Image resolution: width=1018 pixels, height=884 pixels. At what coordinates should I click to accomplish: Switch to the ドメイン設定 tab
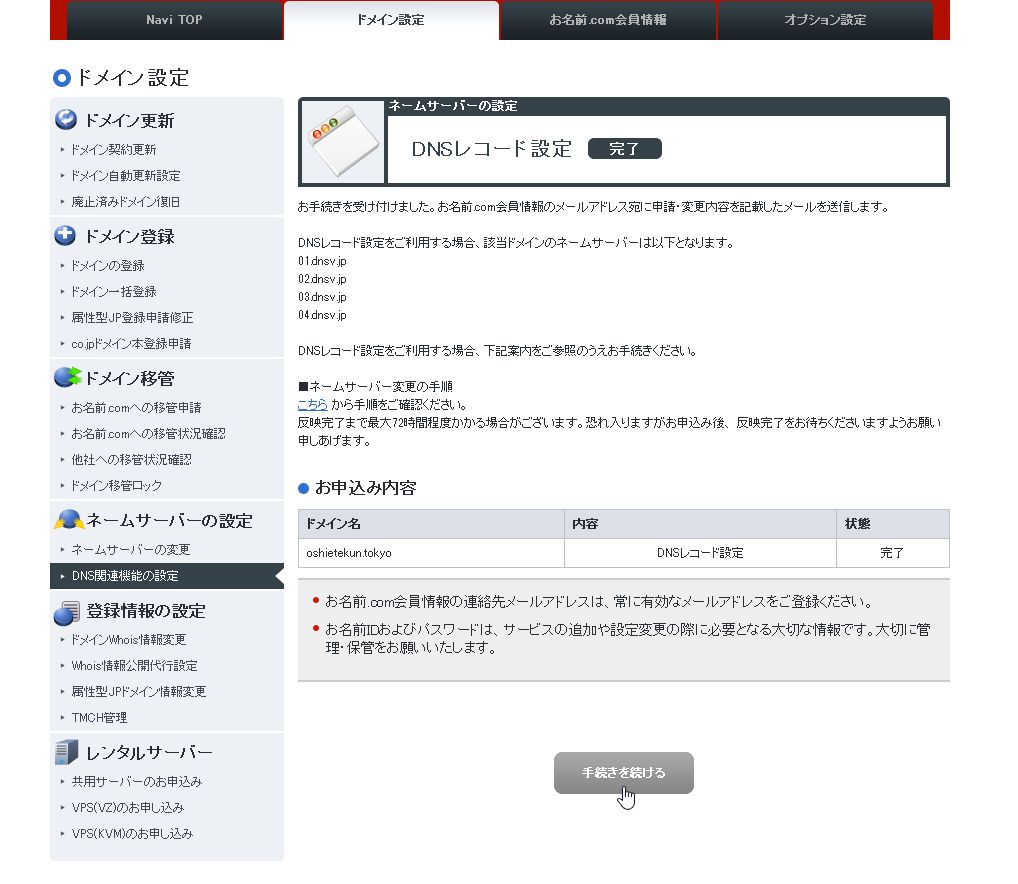tap(391, 19)
